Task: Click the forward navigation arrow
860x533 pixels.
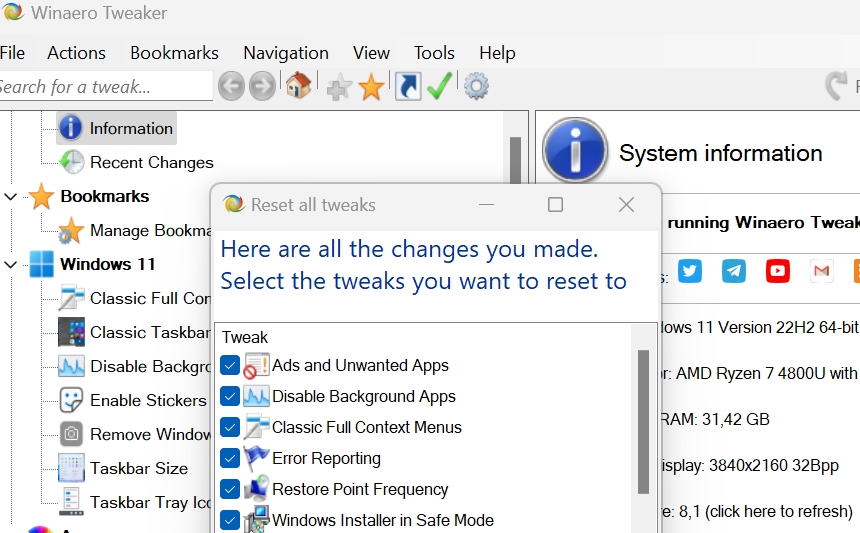Action: [x=262, y=87]
